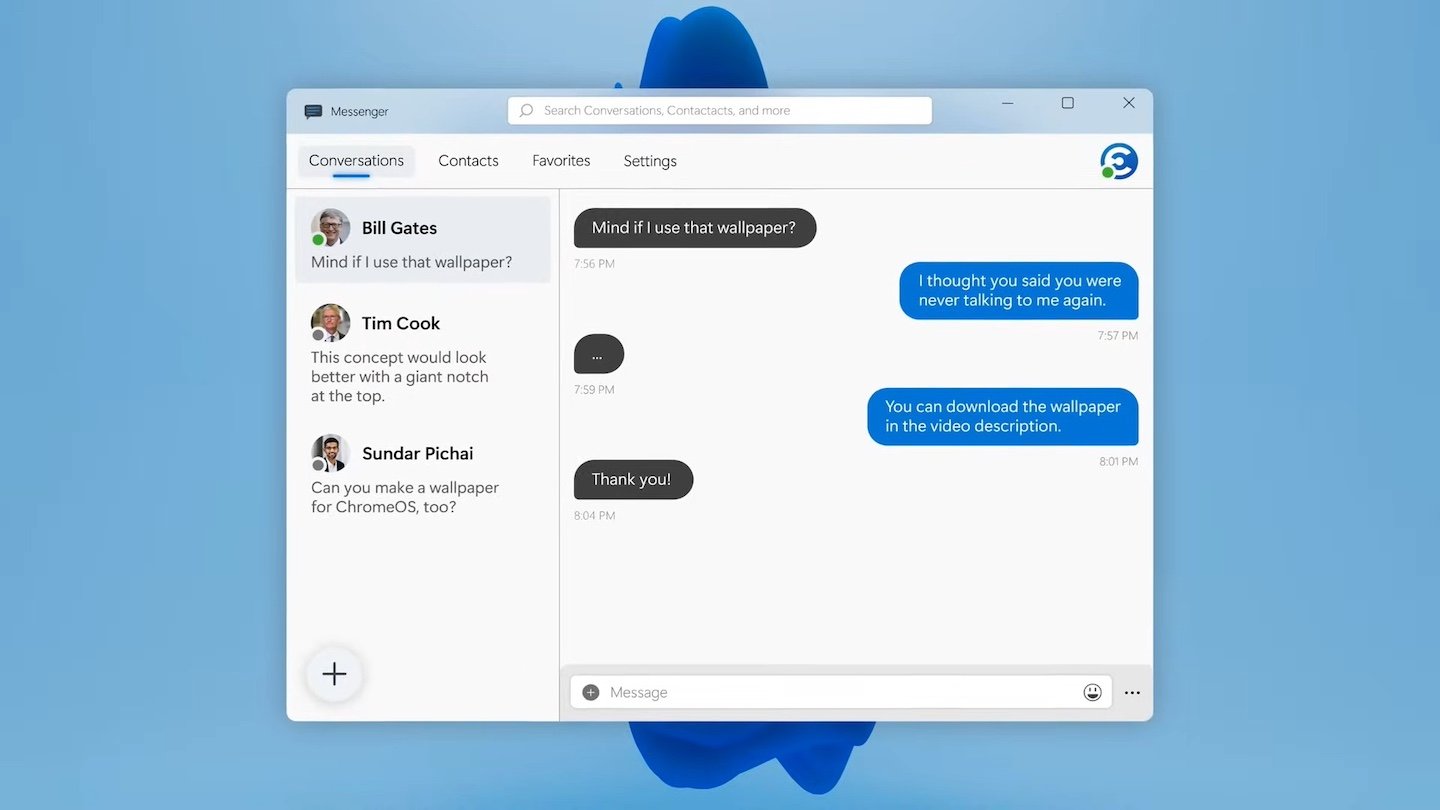
Task: Maximize the Messenger window
Action: coord(1068,103)
